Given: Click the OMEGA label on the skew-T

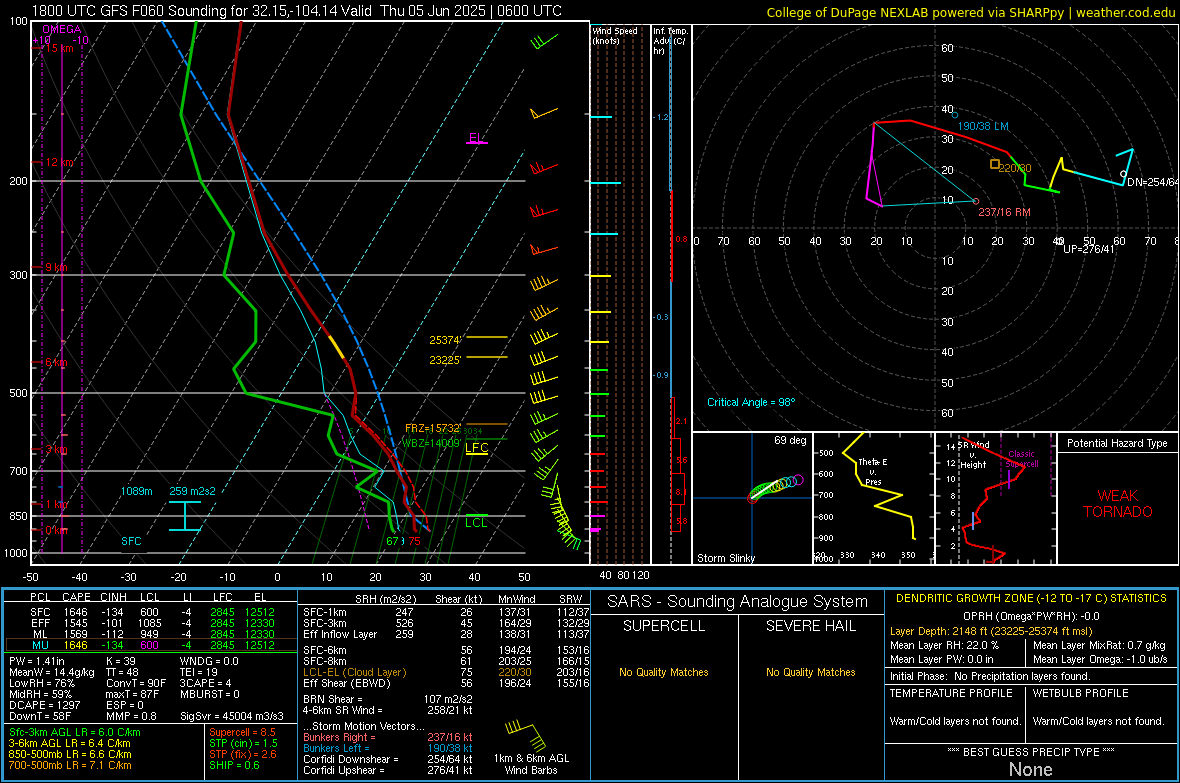Looking at the screenshot, I should point(62,29).
